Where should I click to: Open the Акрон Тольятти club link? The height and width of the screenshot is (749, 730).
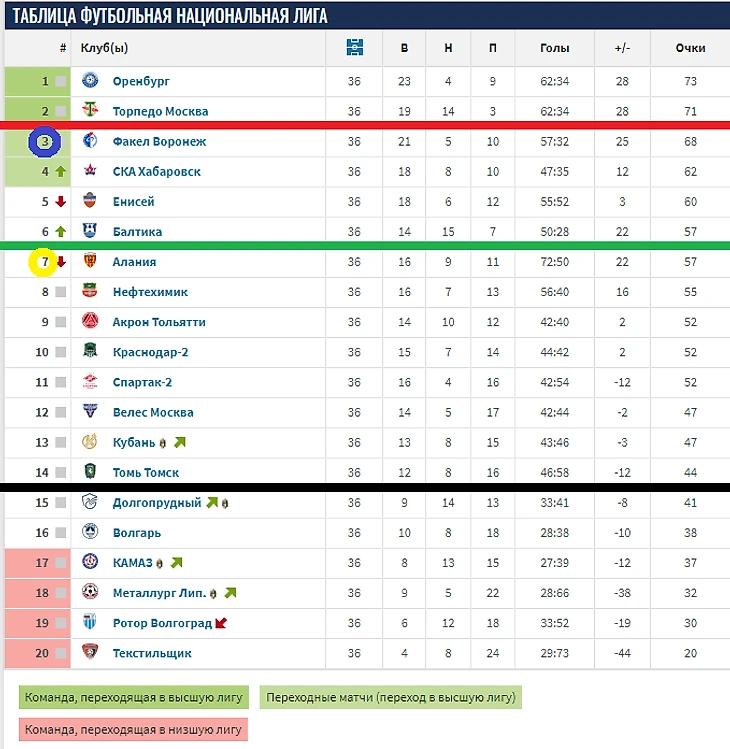click(x=159, y=322)
